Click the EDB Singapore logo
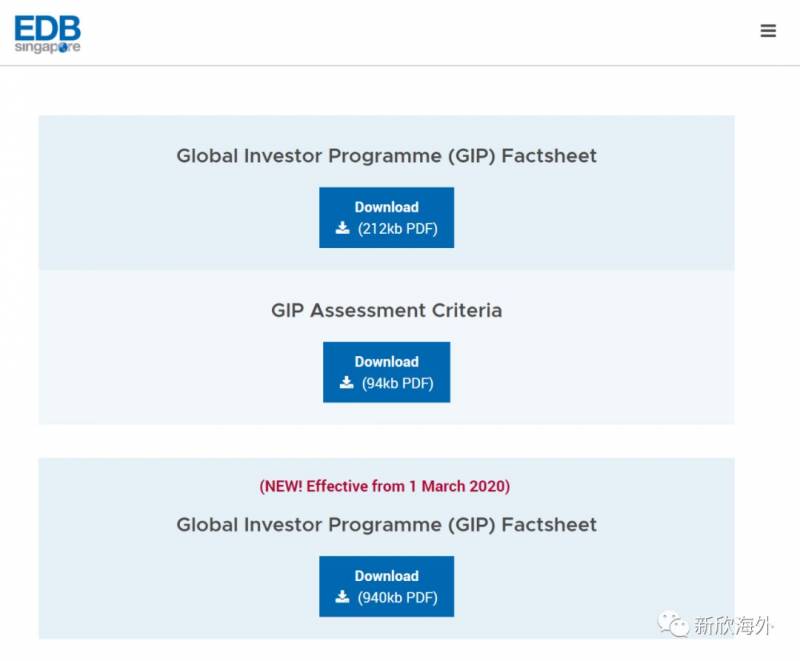Viewport: 800px width, 661px height. pyautogui.click(x=47, y=33)
